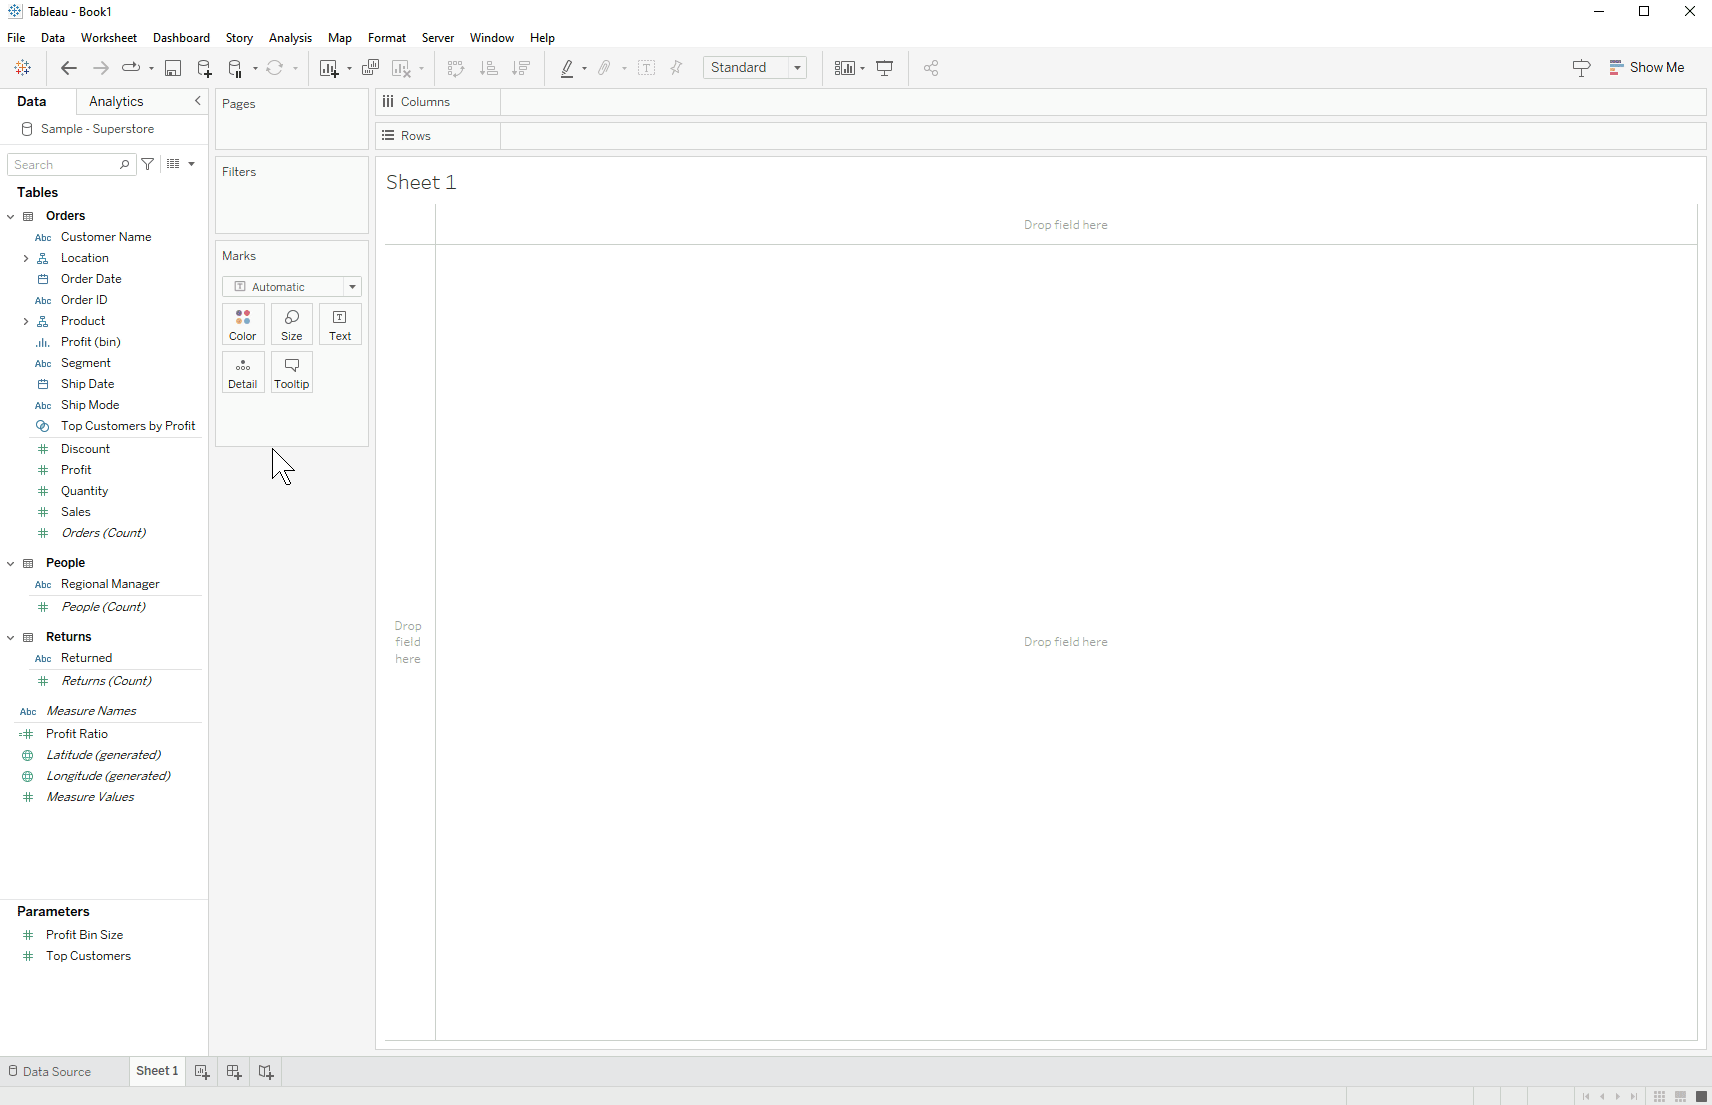Click the Share workbook icon
The height and width of the screenshot is (1105, 1712).
click(931, 68)
